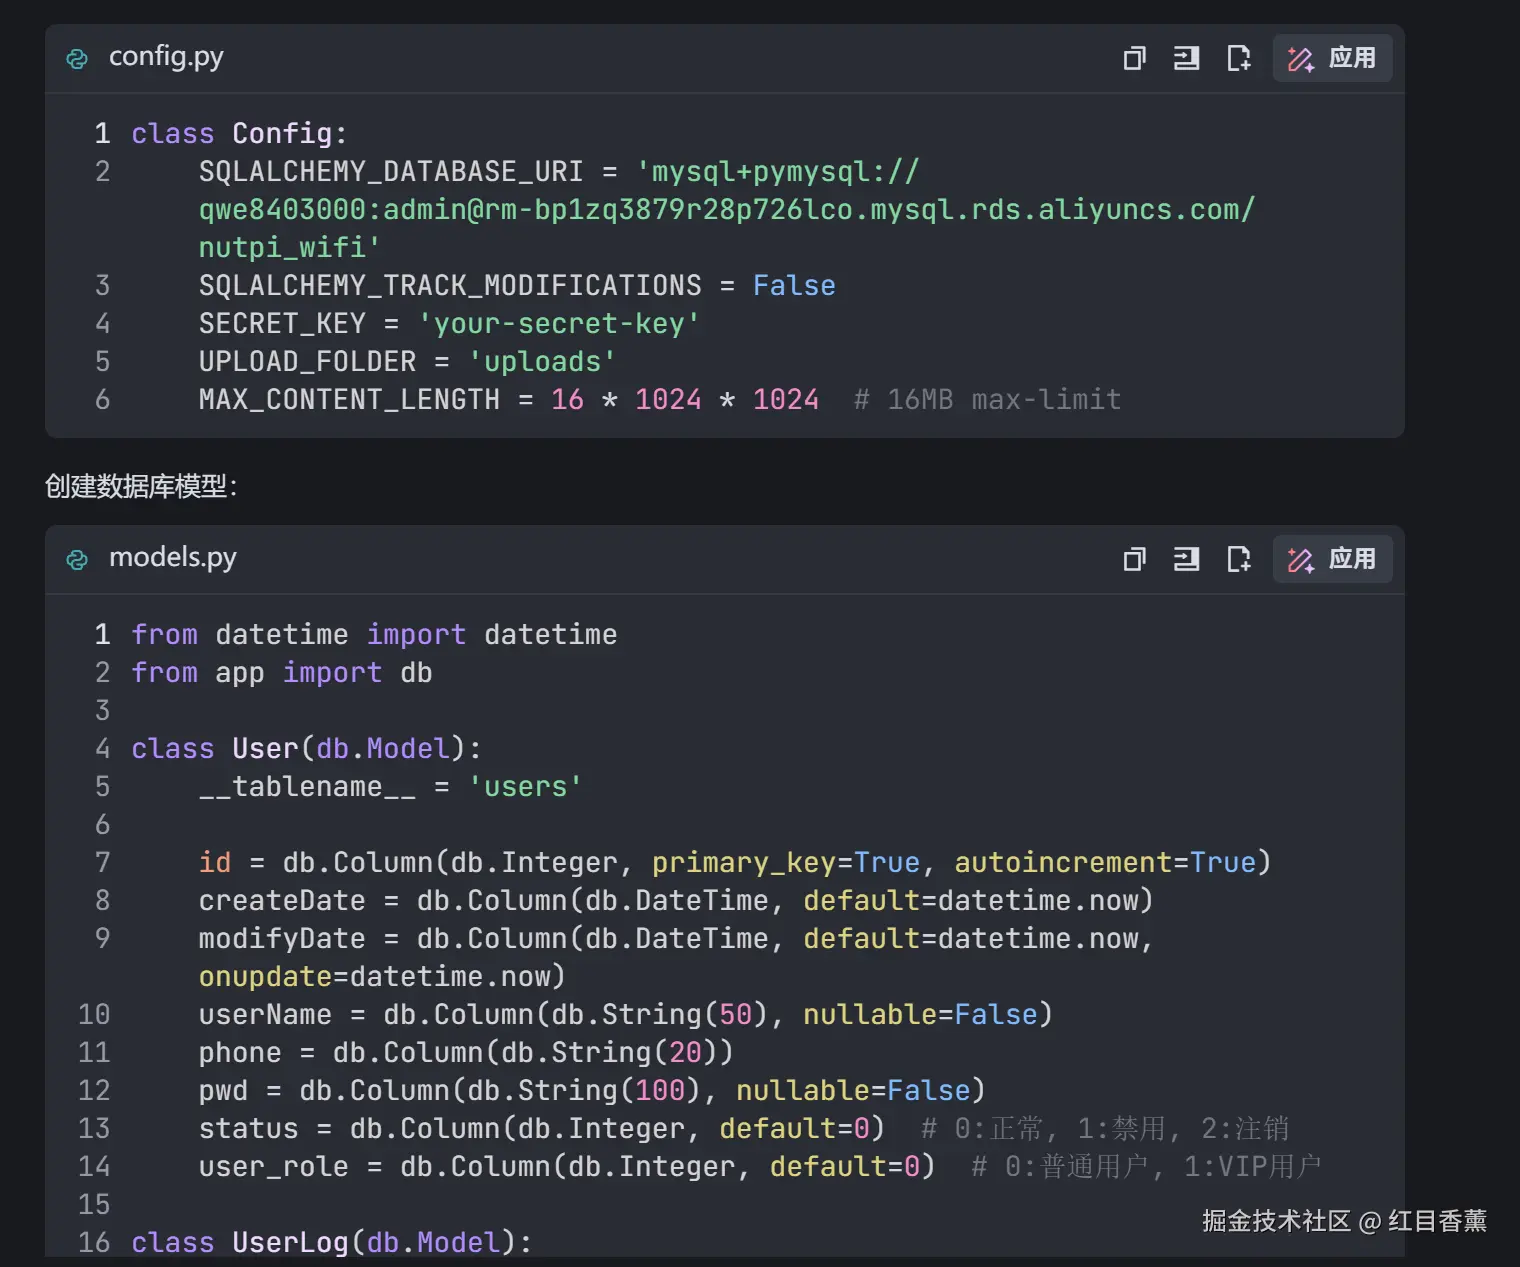Copy code in the config.py block

click(x=1134, y=58)
